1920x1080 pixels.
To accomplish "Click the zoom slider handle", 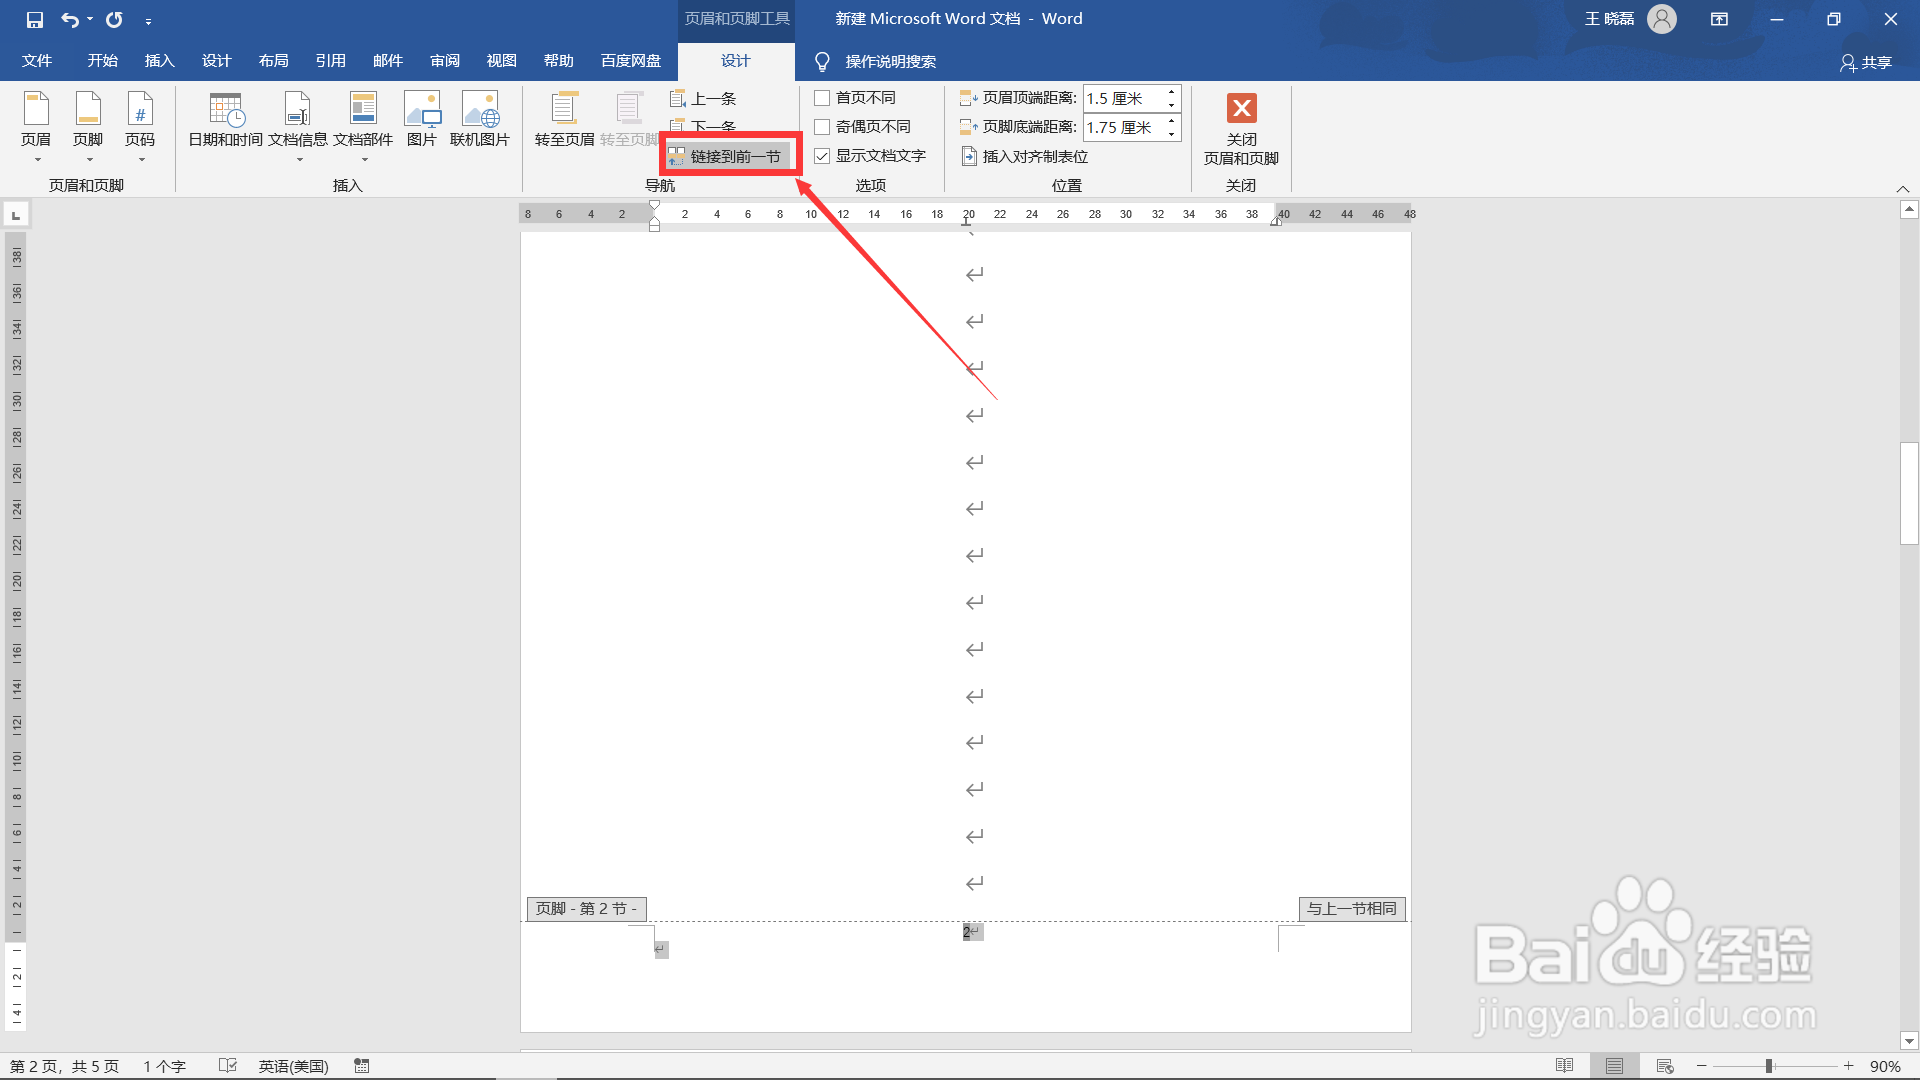I will click(1769, 1066).
